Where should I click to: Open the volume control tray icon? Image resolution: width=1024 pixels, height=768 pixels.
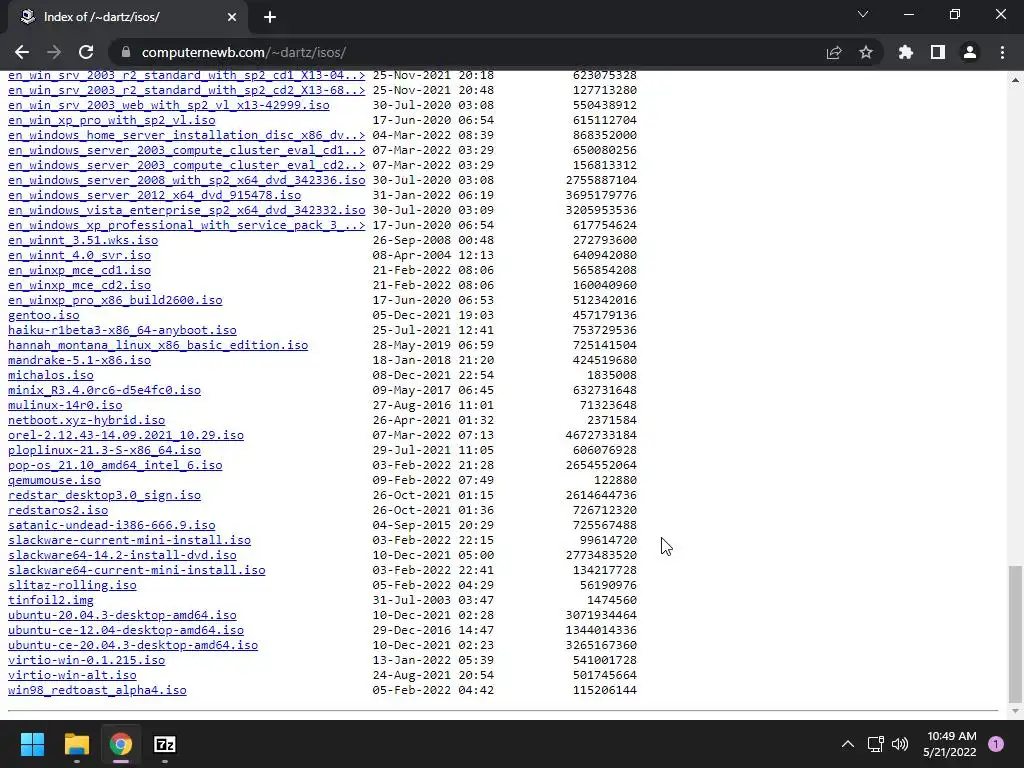(x=900, y=744)
